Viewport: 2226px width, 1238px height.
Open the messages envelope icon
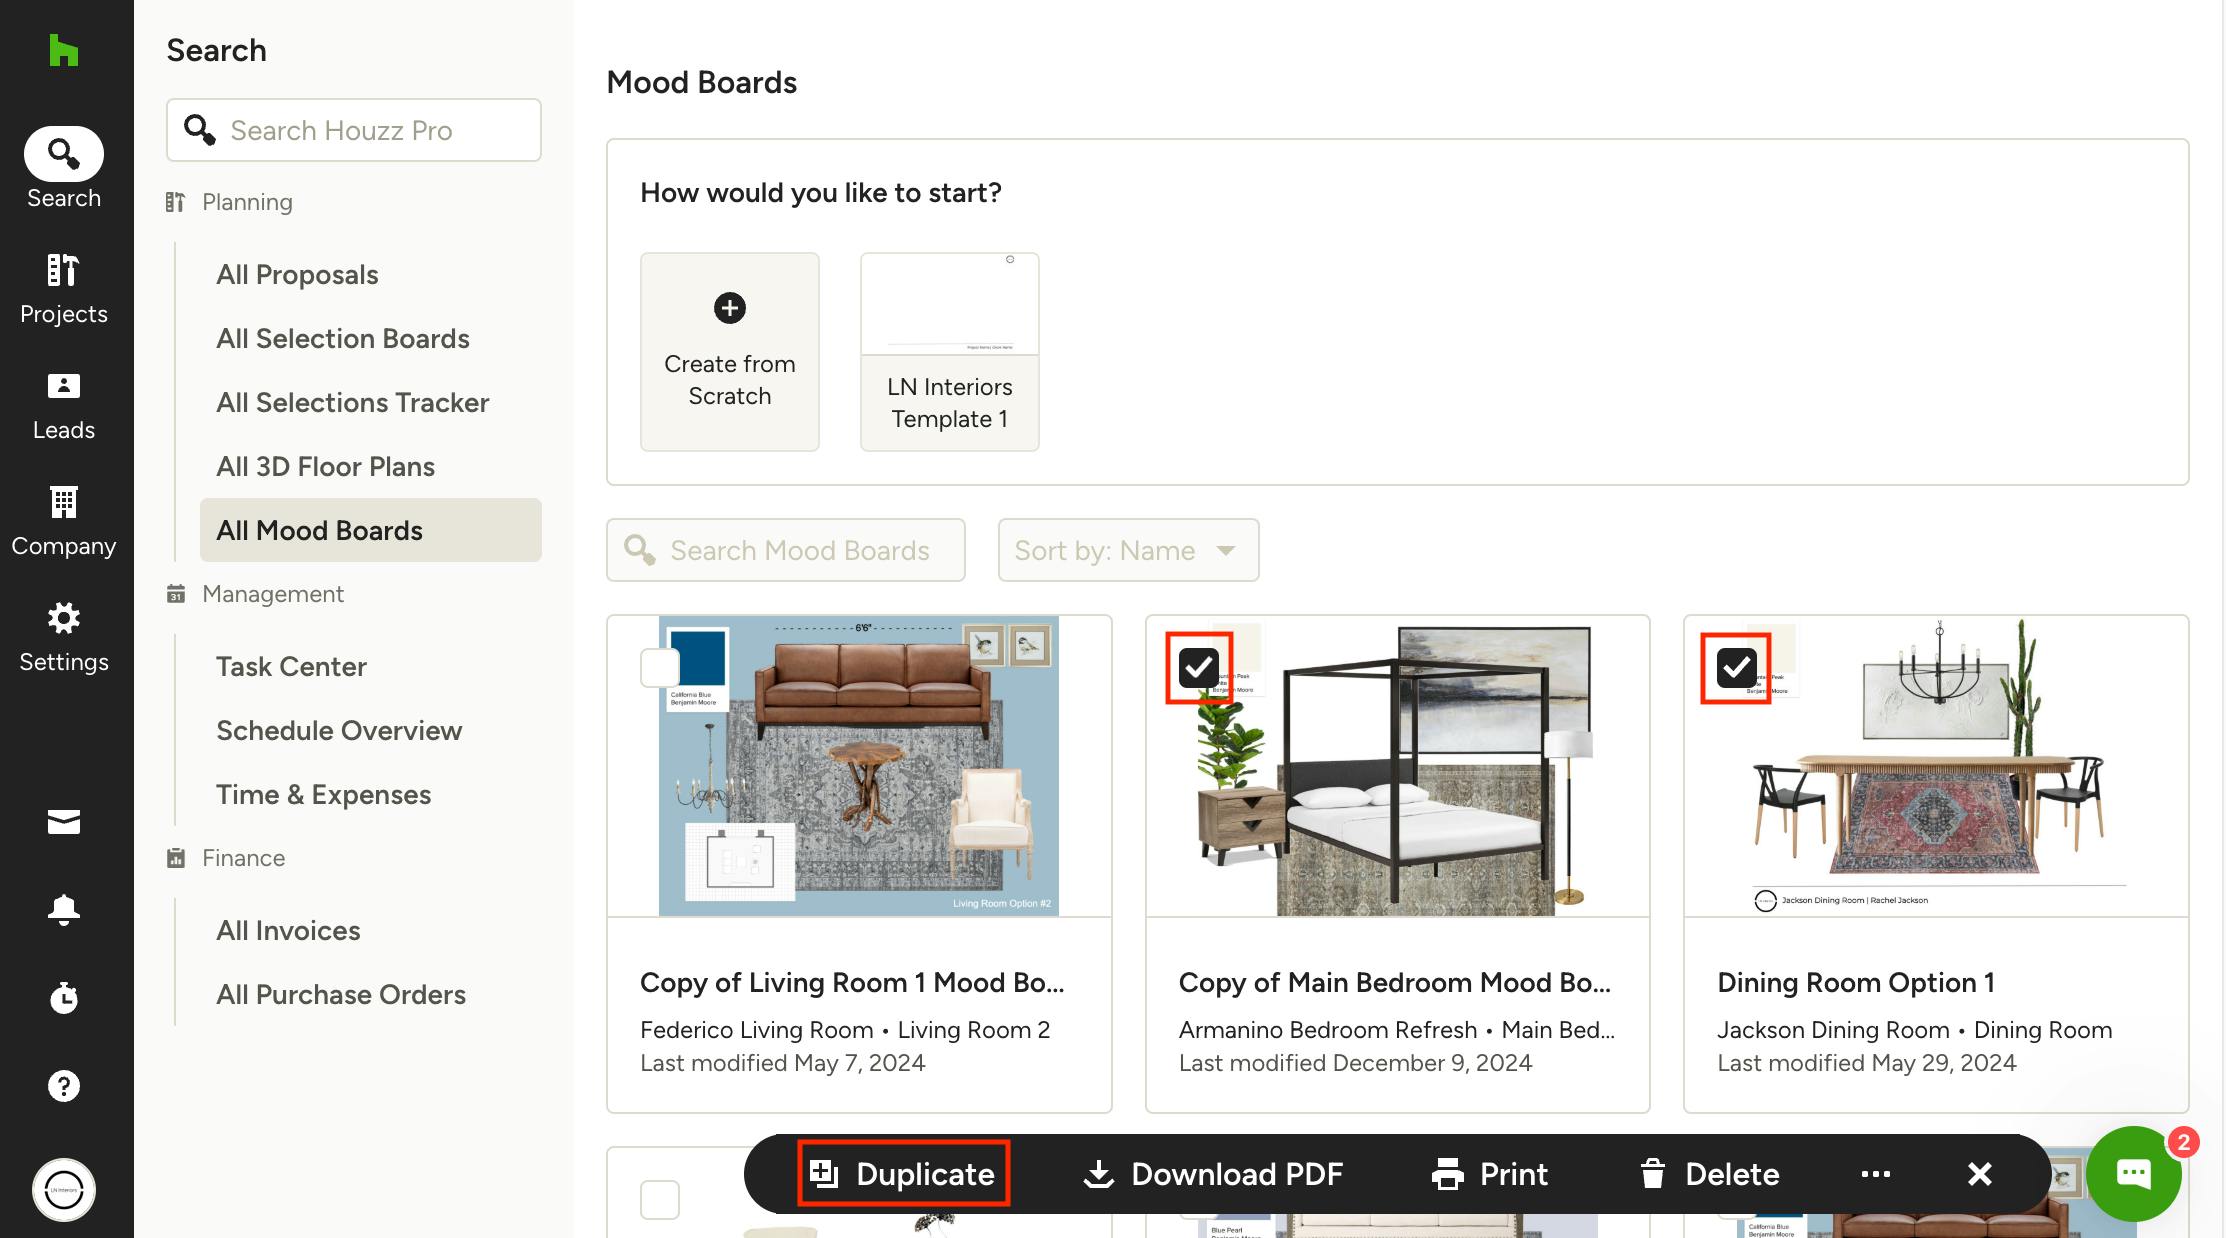tap(63, 822)
